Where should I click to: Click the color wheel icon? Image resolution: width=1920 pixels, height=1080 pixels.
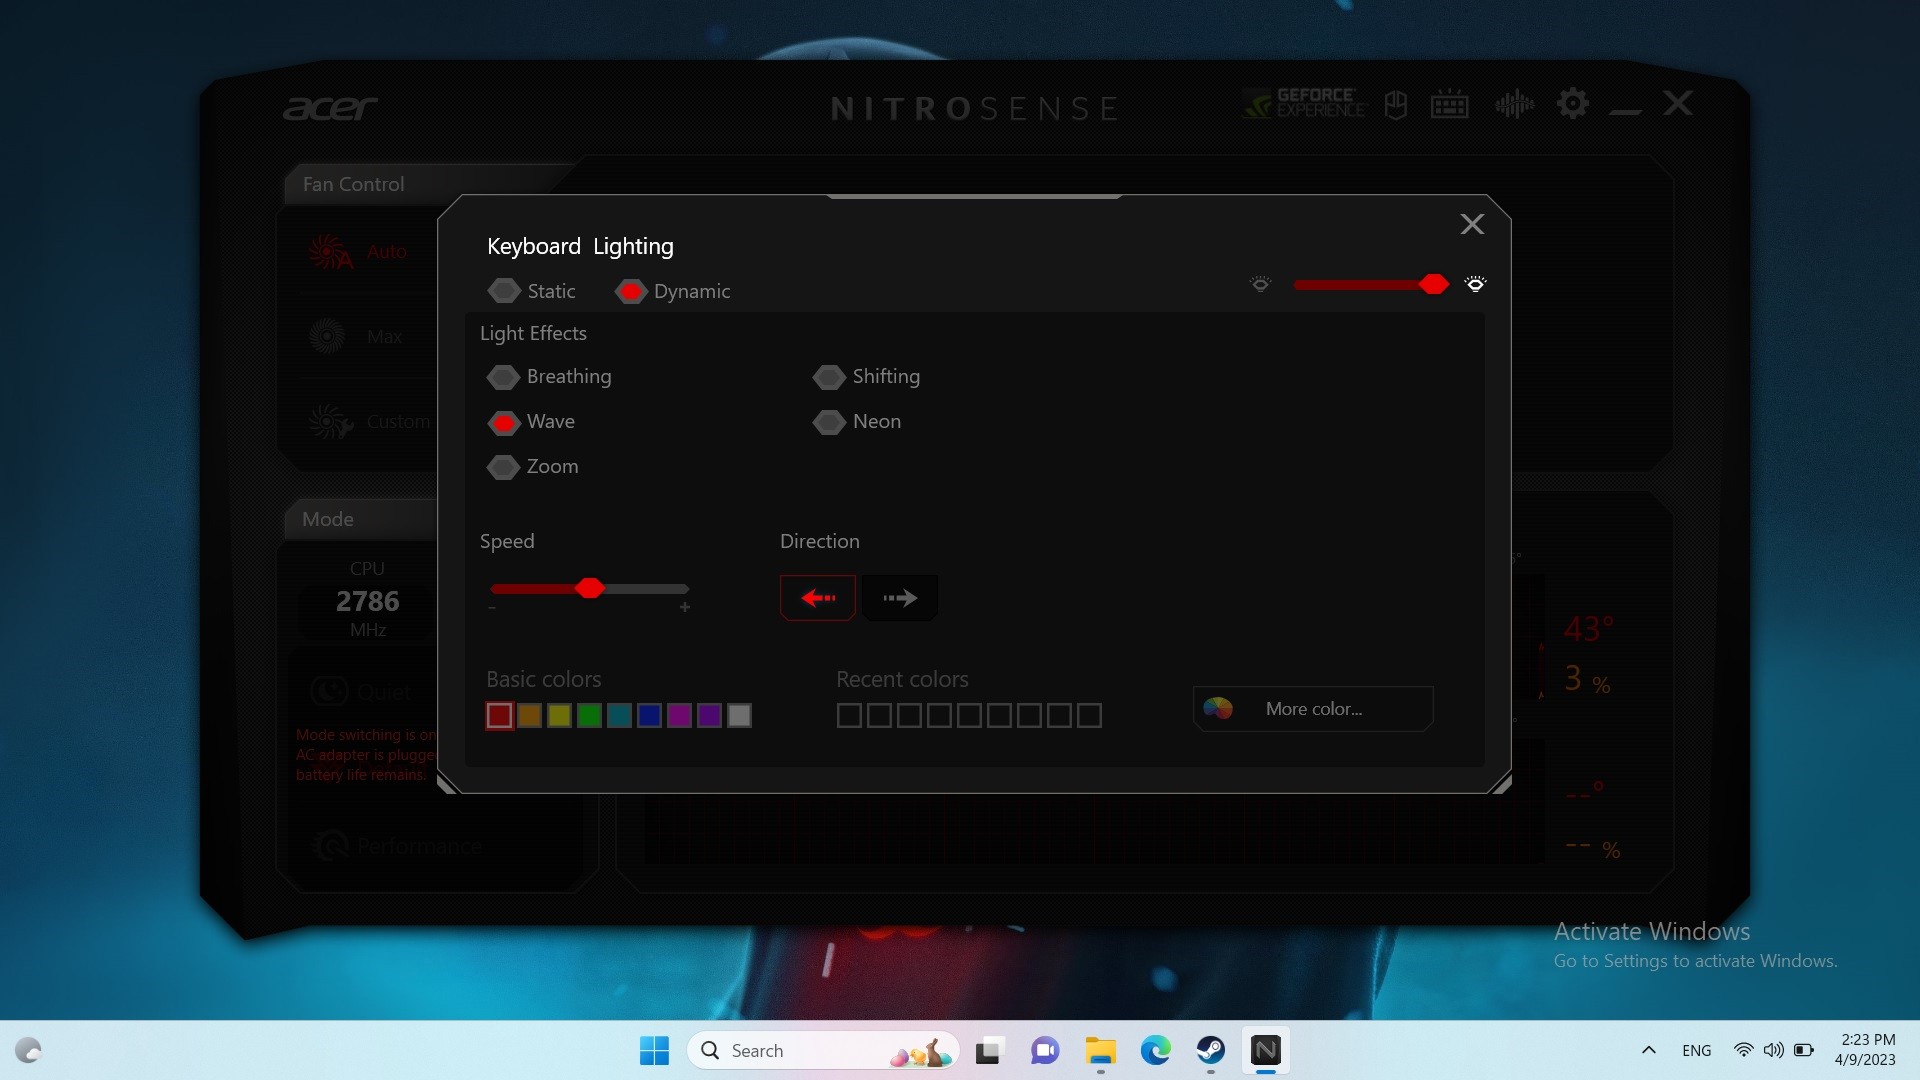click(1218, 709)
